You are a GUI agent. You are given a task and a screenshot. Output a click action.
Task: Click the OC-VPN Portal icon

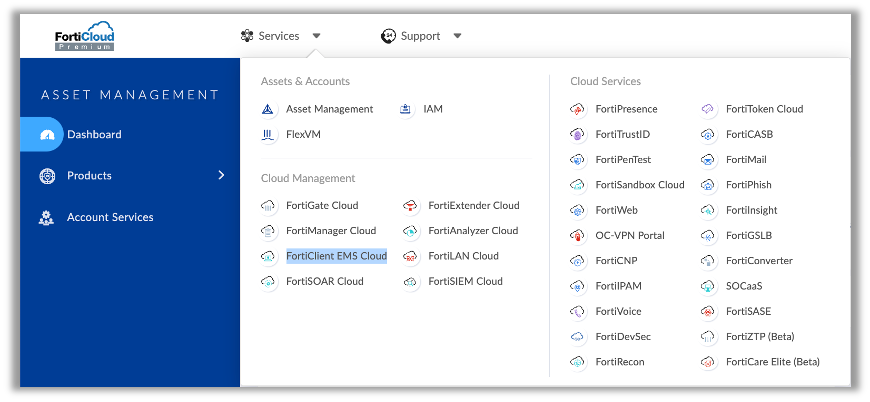[577, 236]
